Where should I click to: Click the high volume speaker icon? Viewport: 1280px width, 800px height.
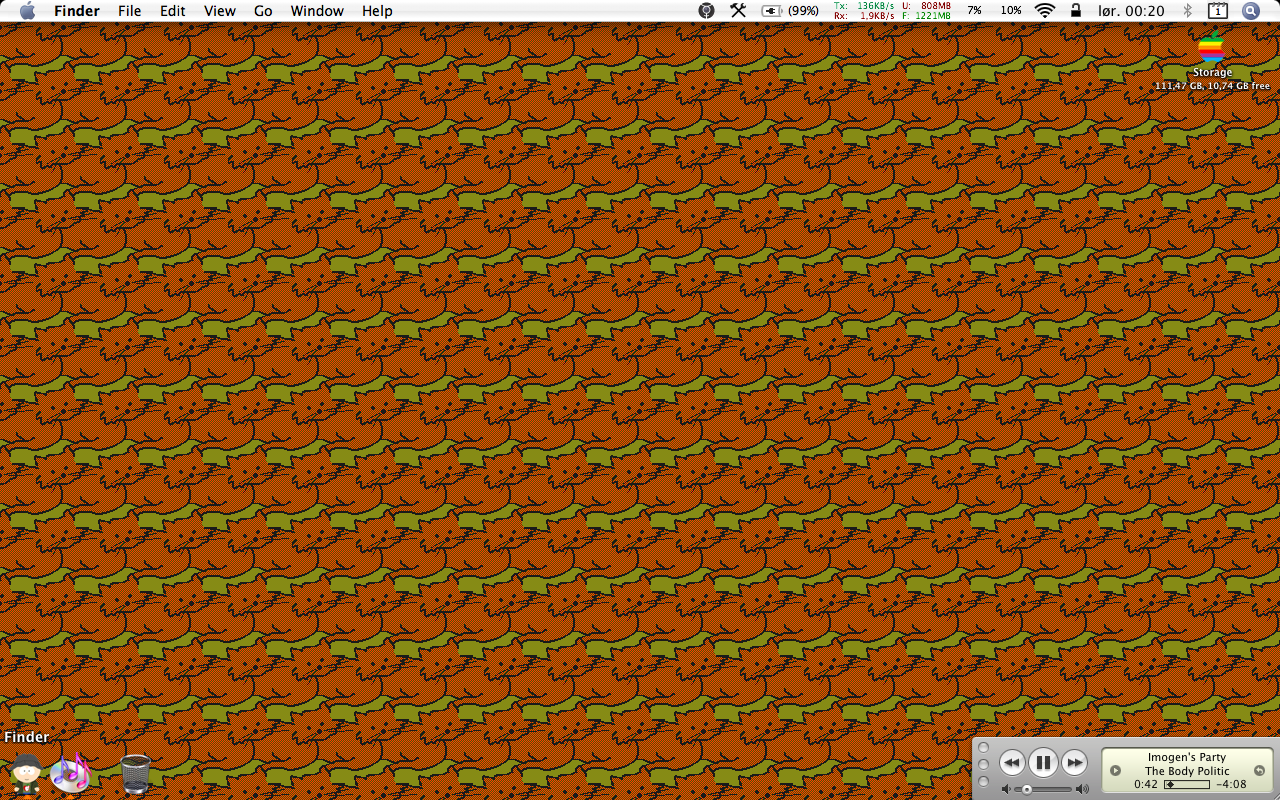[x=1082, y=789]
